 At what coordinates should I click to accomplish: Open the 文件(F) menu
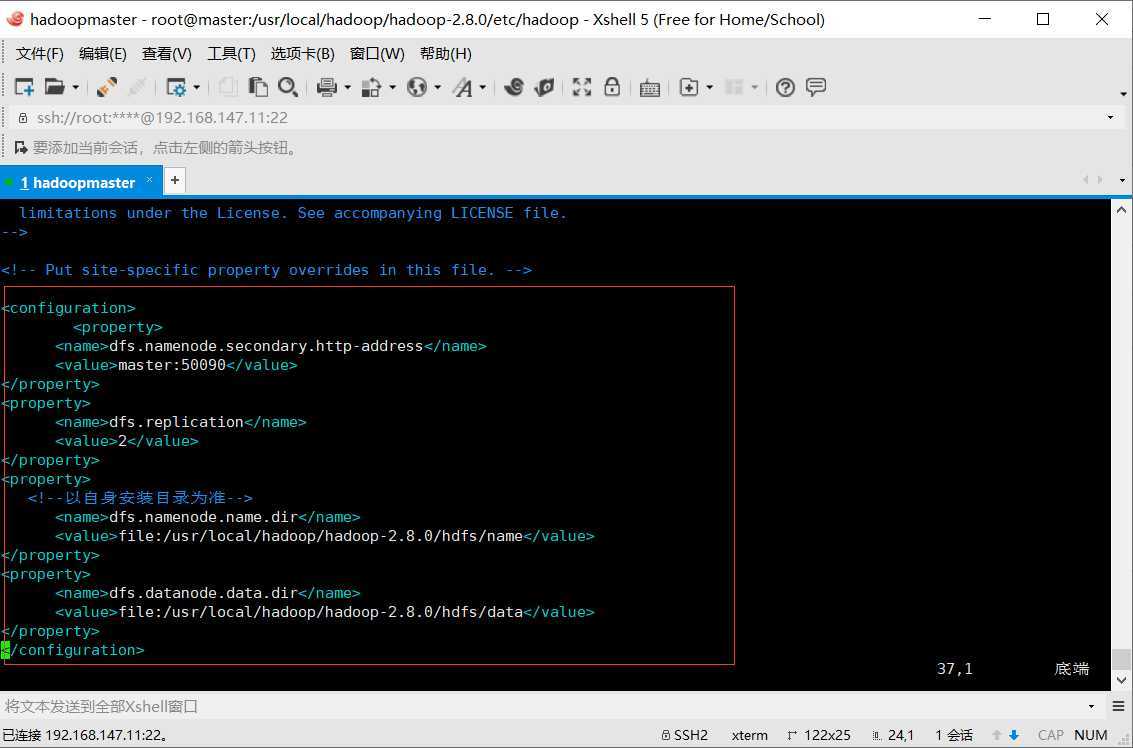(x=40, y=53)
